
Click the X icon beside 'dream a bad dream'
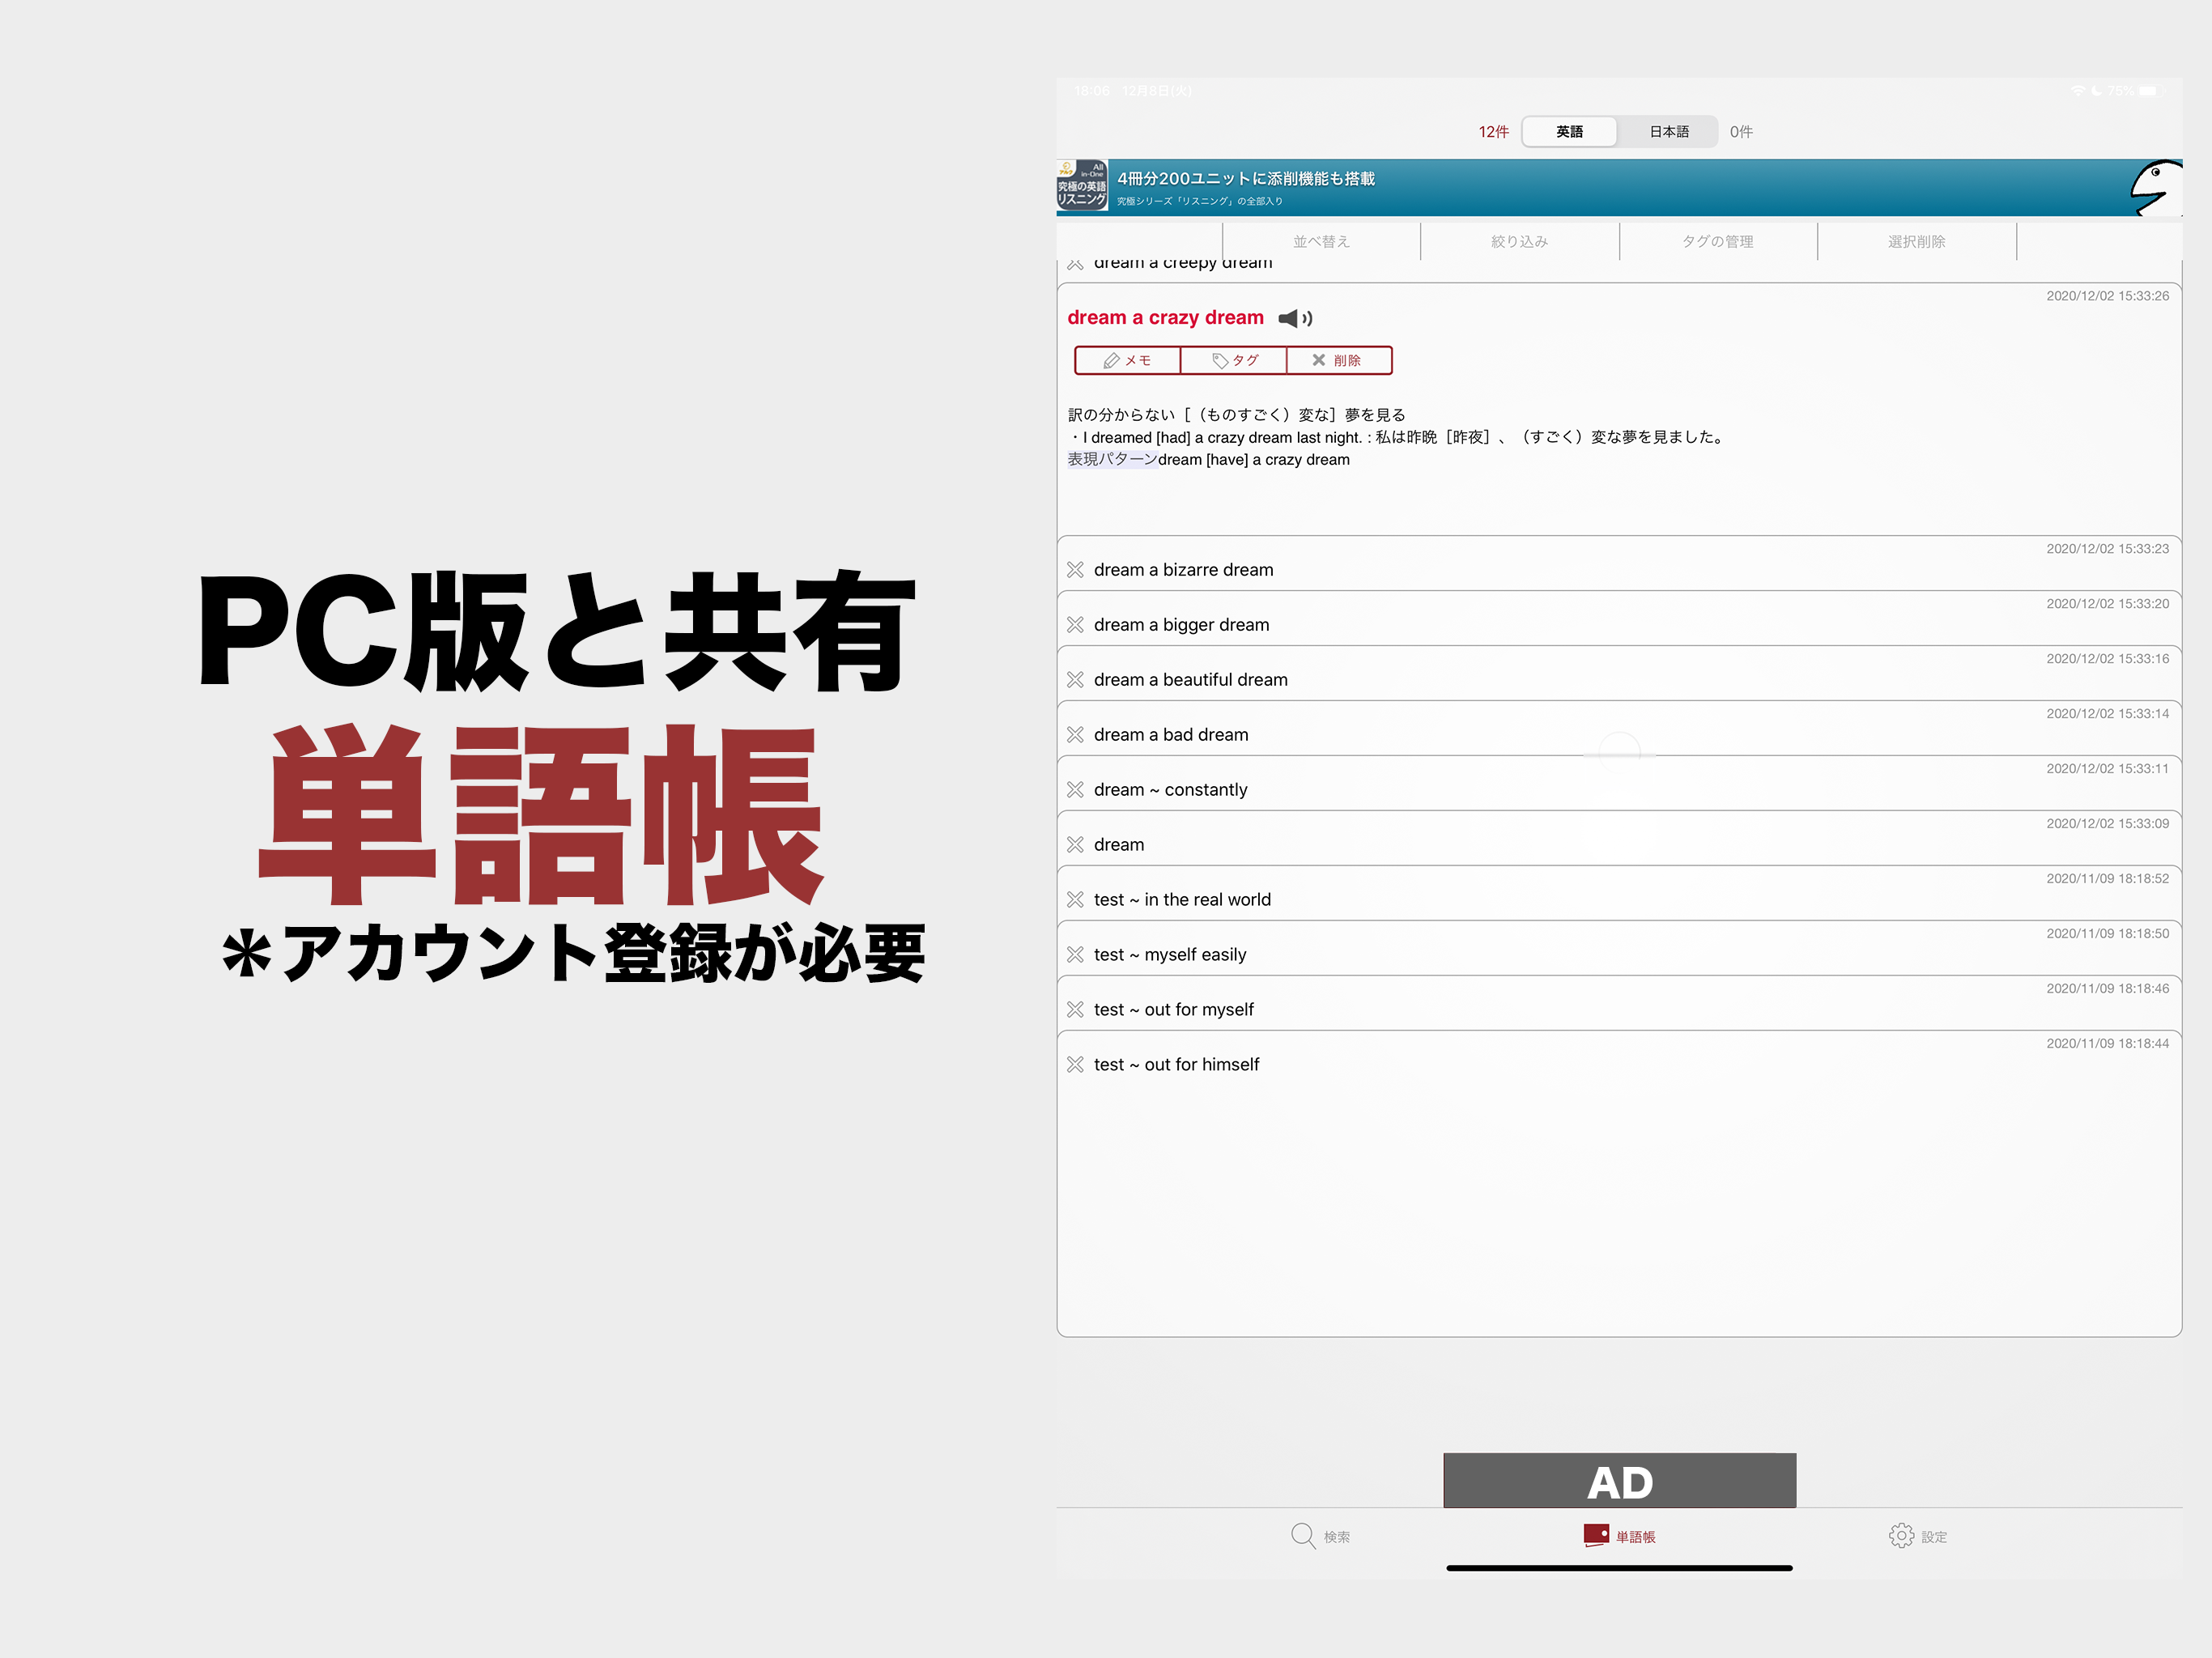[1075, 735]
